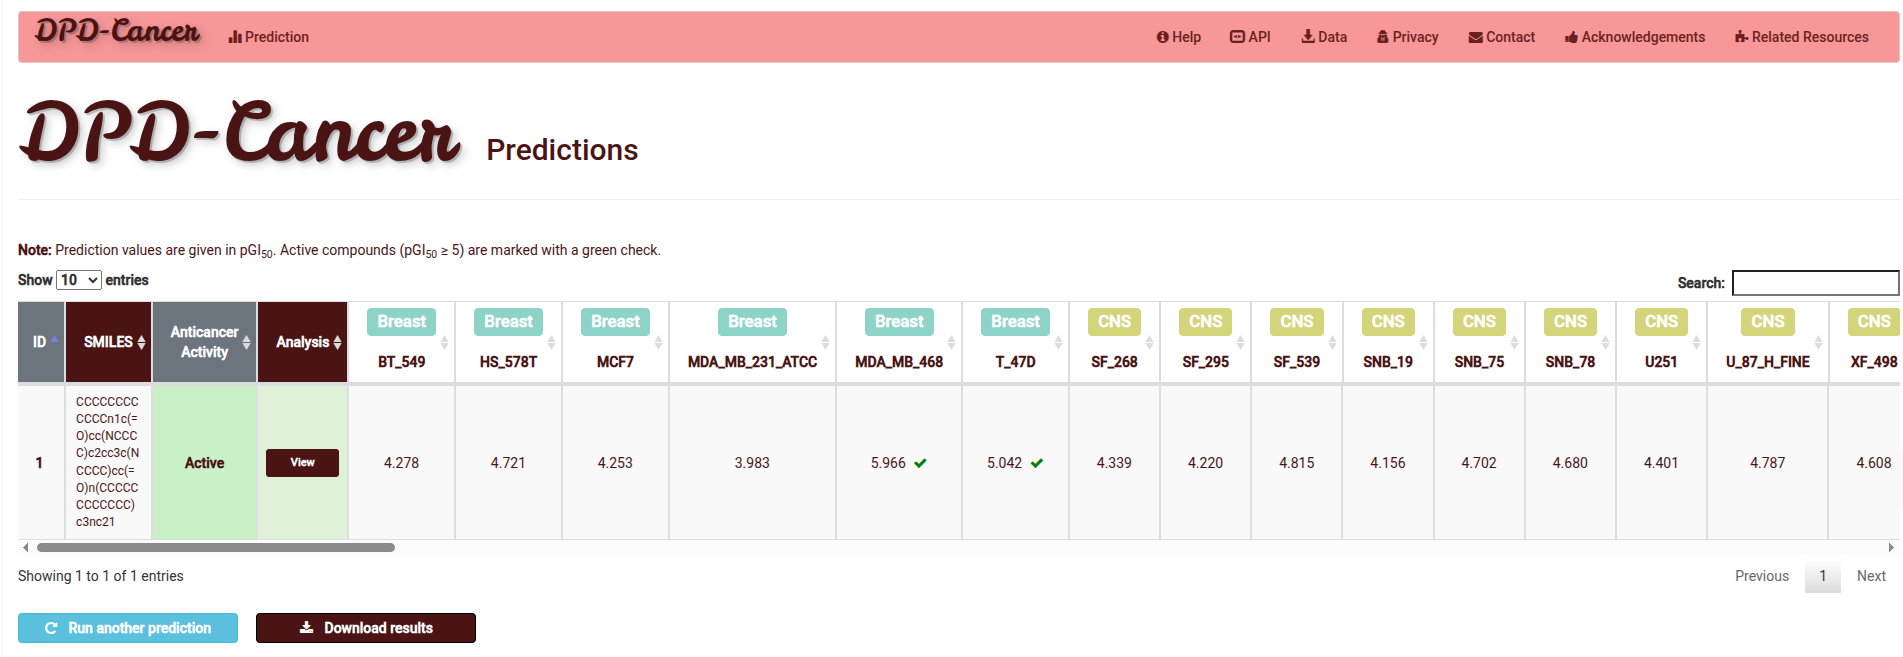Open the Privacy page
Screen dimensions: 1903x657
[1407, 37]
